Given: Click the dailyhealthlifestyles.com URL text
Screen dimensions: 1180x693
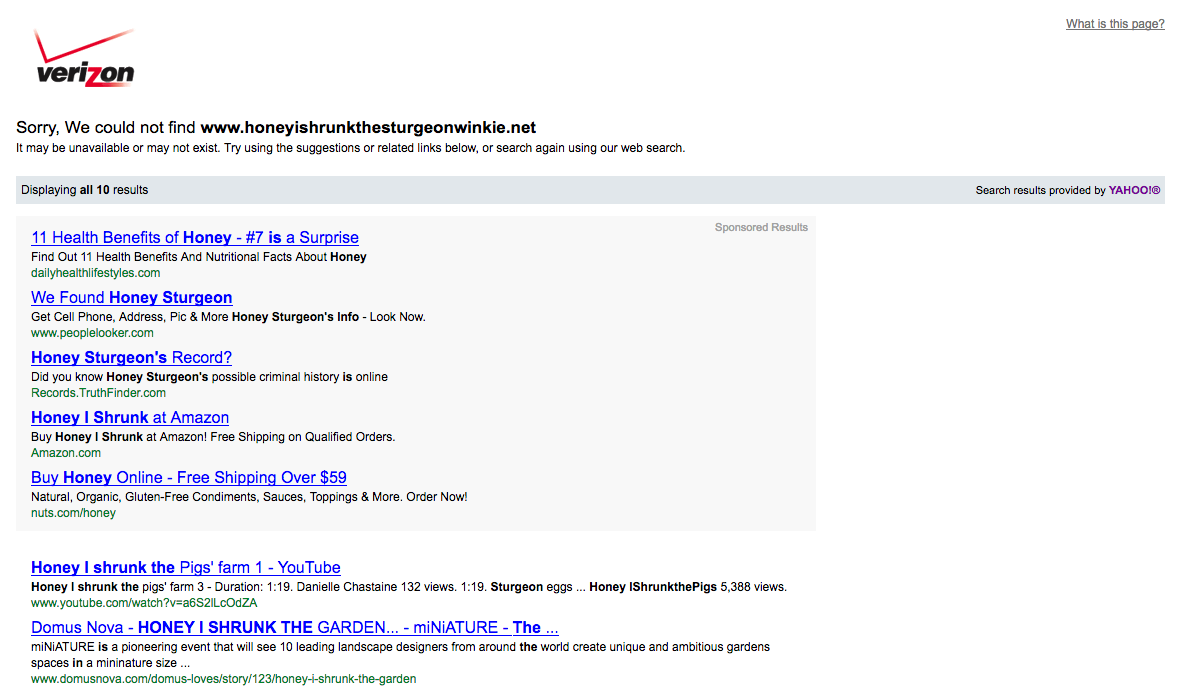Looking at the screenshot, I should pyautogui.click(x=96, y=273).
